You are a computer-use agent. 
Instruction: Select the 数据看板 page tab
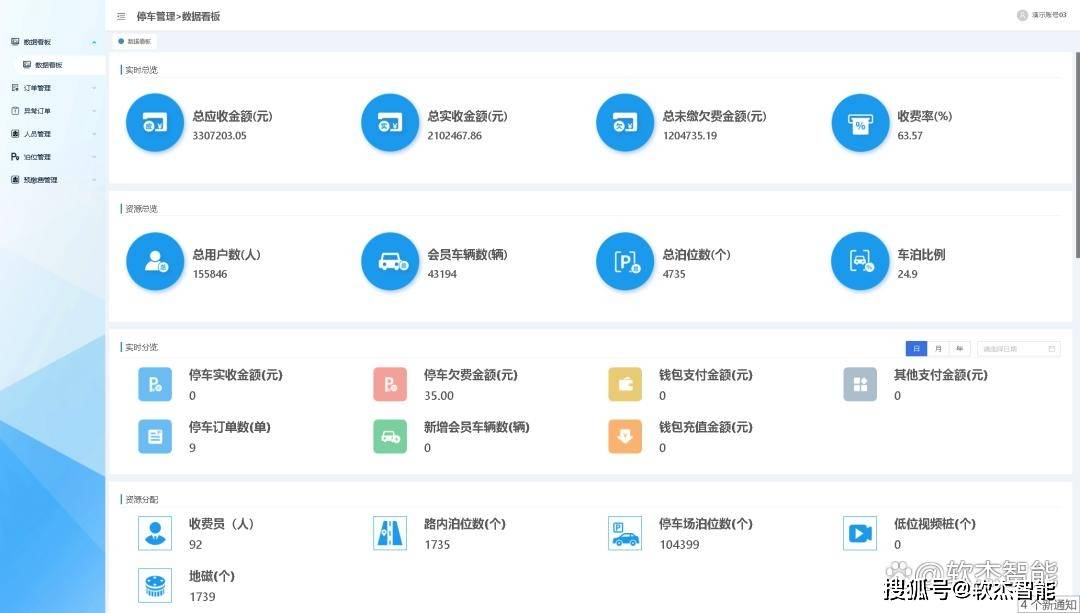[x=136, y=41]
